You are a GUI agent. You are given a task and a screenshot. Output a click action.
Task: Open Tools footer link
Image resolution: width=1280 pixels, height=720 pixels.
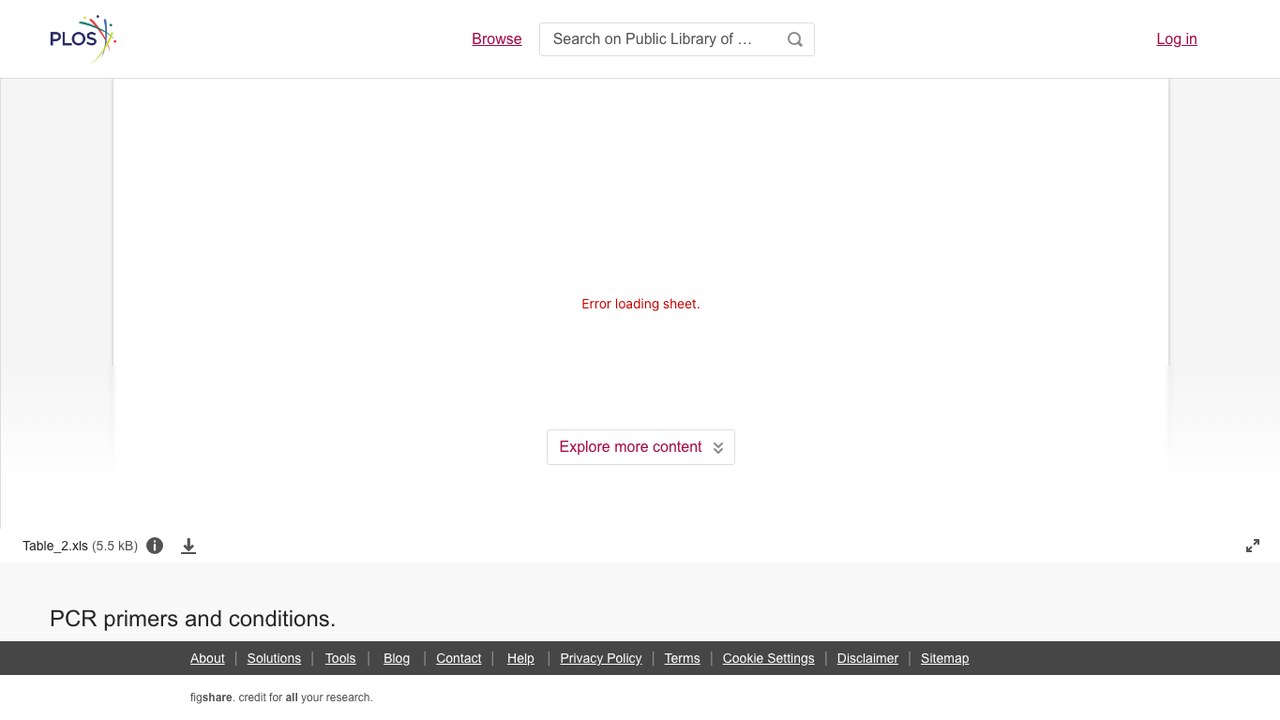340,658
